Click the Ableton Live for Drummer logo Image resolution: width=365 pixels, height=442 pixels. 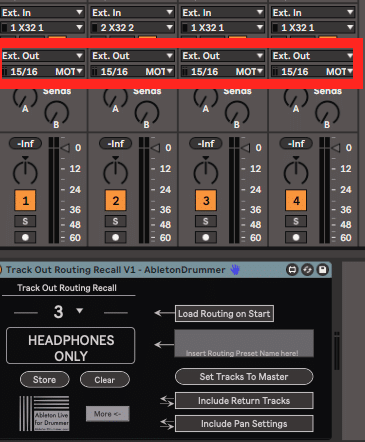click(x=44, y=413)
